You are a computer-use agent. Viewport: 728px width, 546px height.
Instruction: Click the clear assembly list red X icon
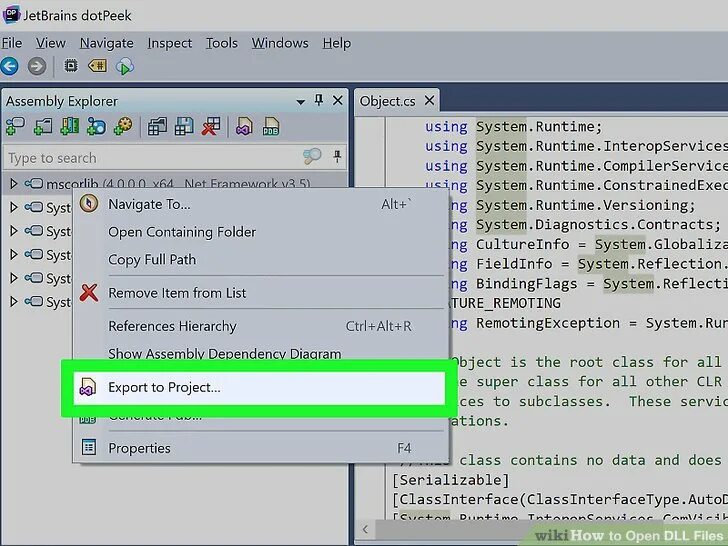(x=211, y=126)
